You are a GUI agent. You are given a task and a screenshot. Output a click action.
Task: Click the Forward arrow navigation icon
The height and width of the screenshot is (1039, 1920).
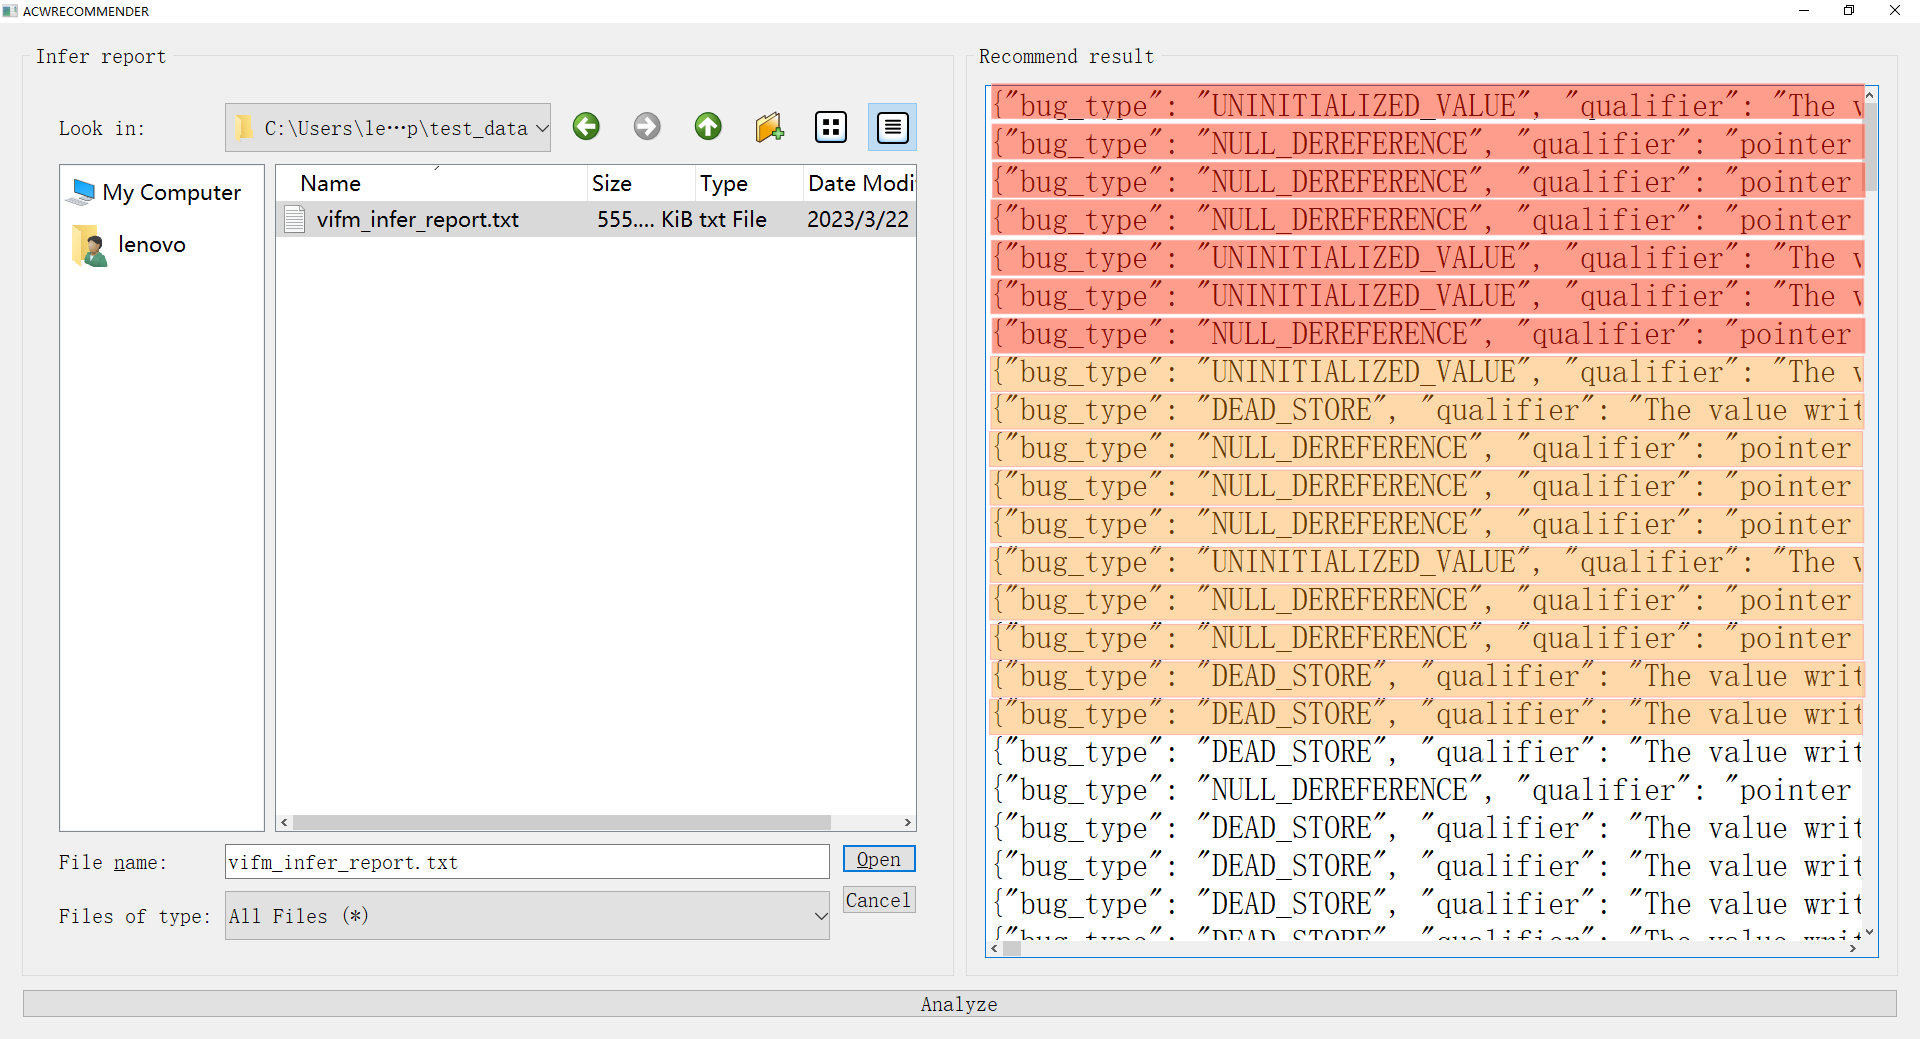(x=647, y=127)
